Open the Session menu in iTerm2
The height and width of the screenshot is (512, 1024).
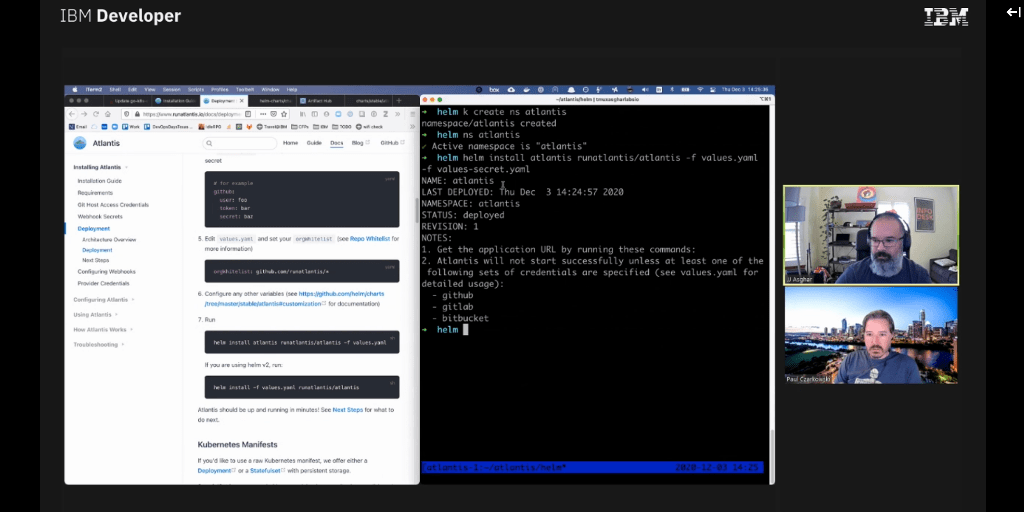click(x=170, y=90)
